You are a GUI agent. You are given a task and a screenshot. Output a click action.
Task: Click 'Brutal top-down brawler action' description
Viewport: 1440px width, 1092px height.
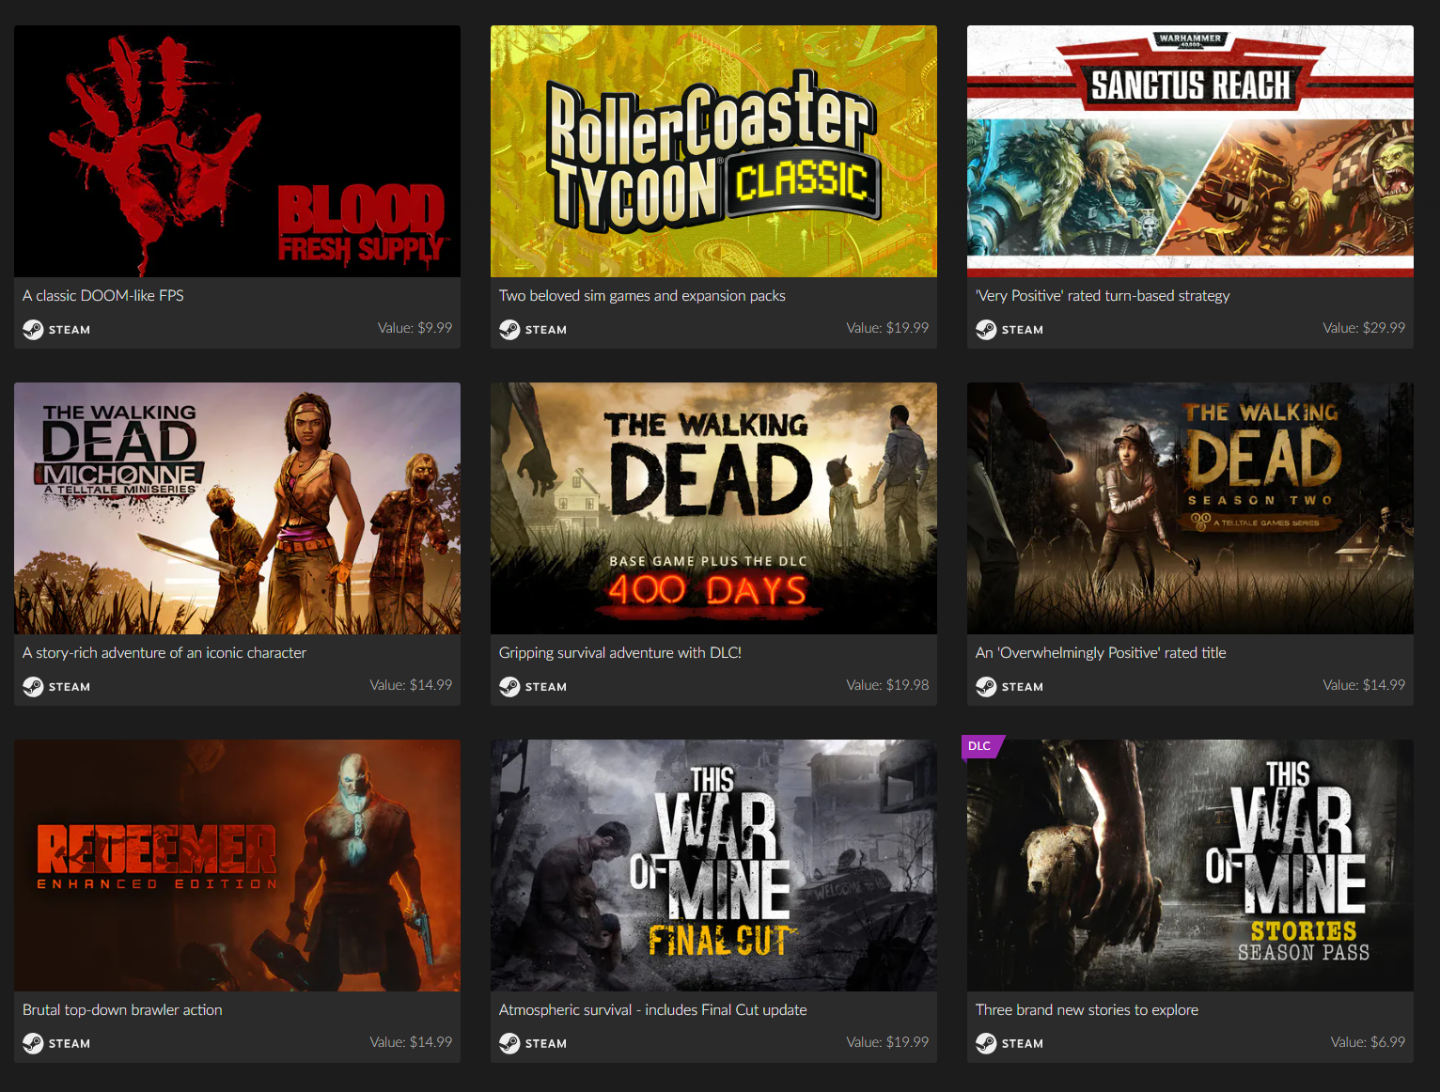click(x=122, y=1010)
